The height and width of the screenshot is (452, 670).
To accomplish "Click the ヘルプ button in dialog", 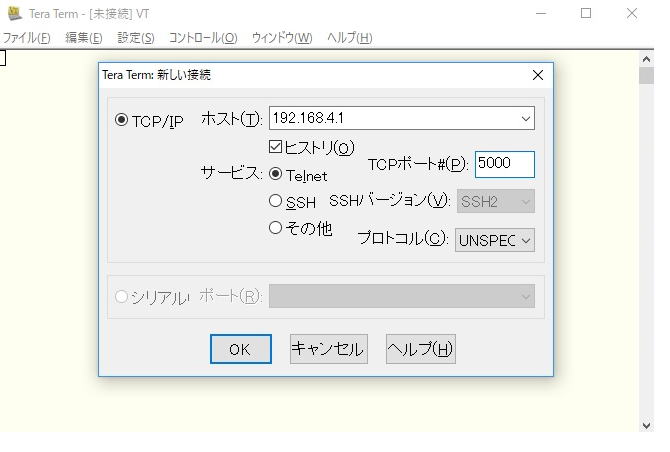I will [x=421, y=349].
